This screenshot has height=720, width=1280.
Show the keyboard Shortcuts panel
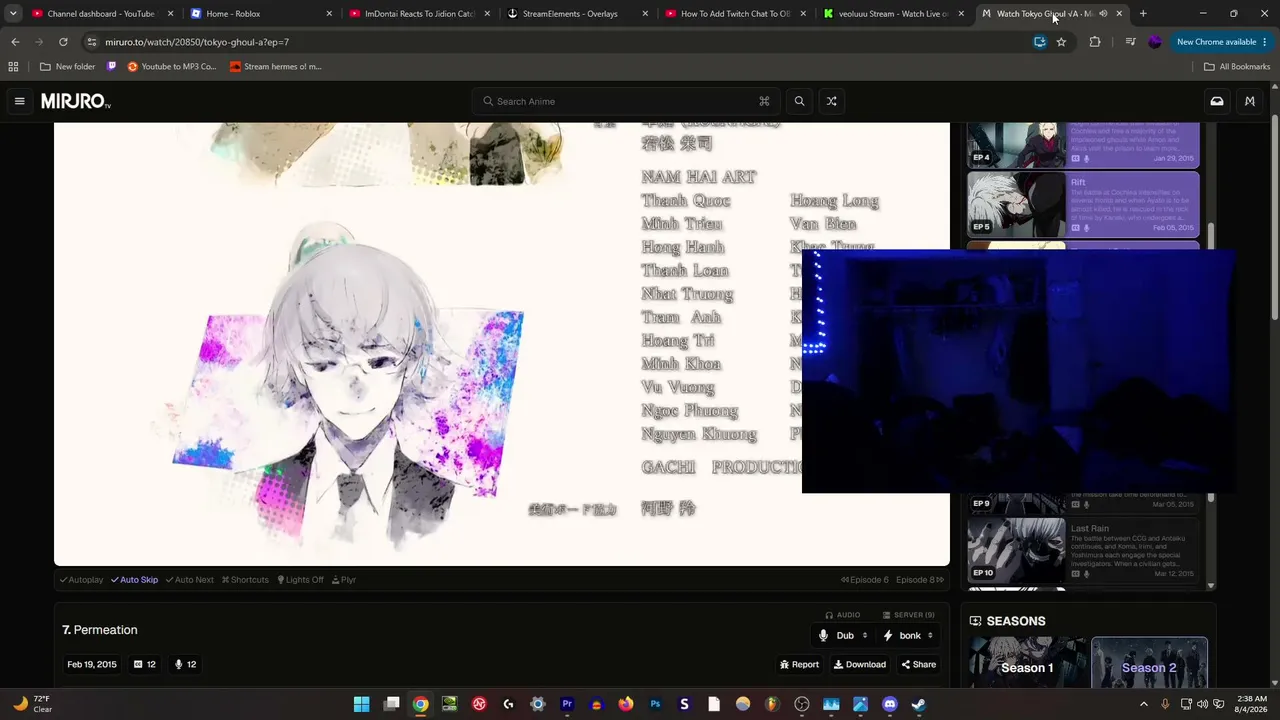click(x=245, y=580)
